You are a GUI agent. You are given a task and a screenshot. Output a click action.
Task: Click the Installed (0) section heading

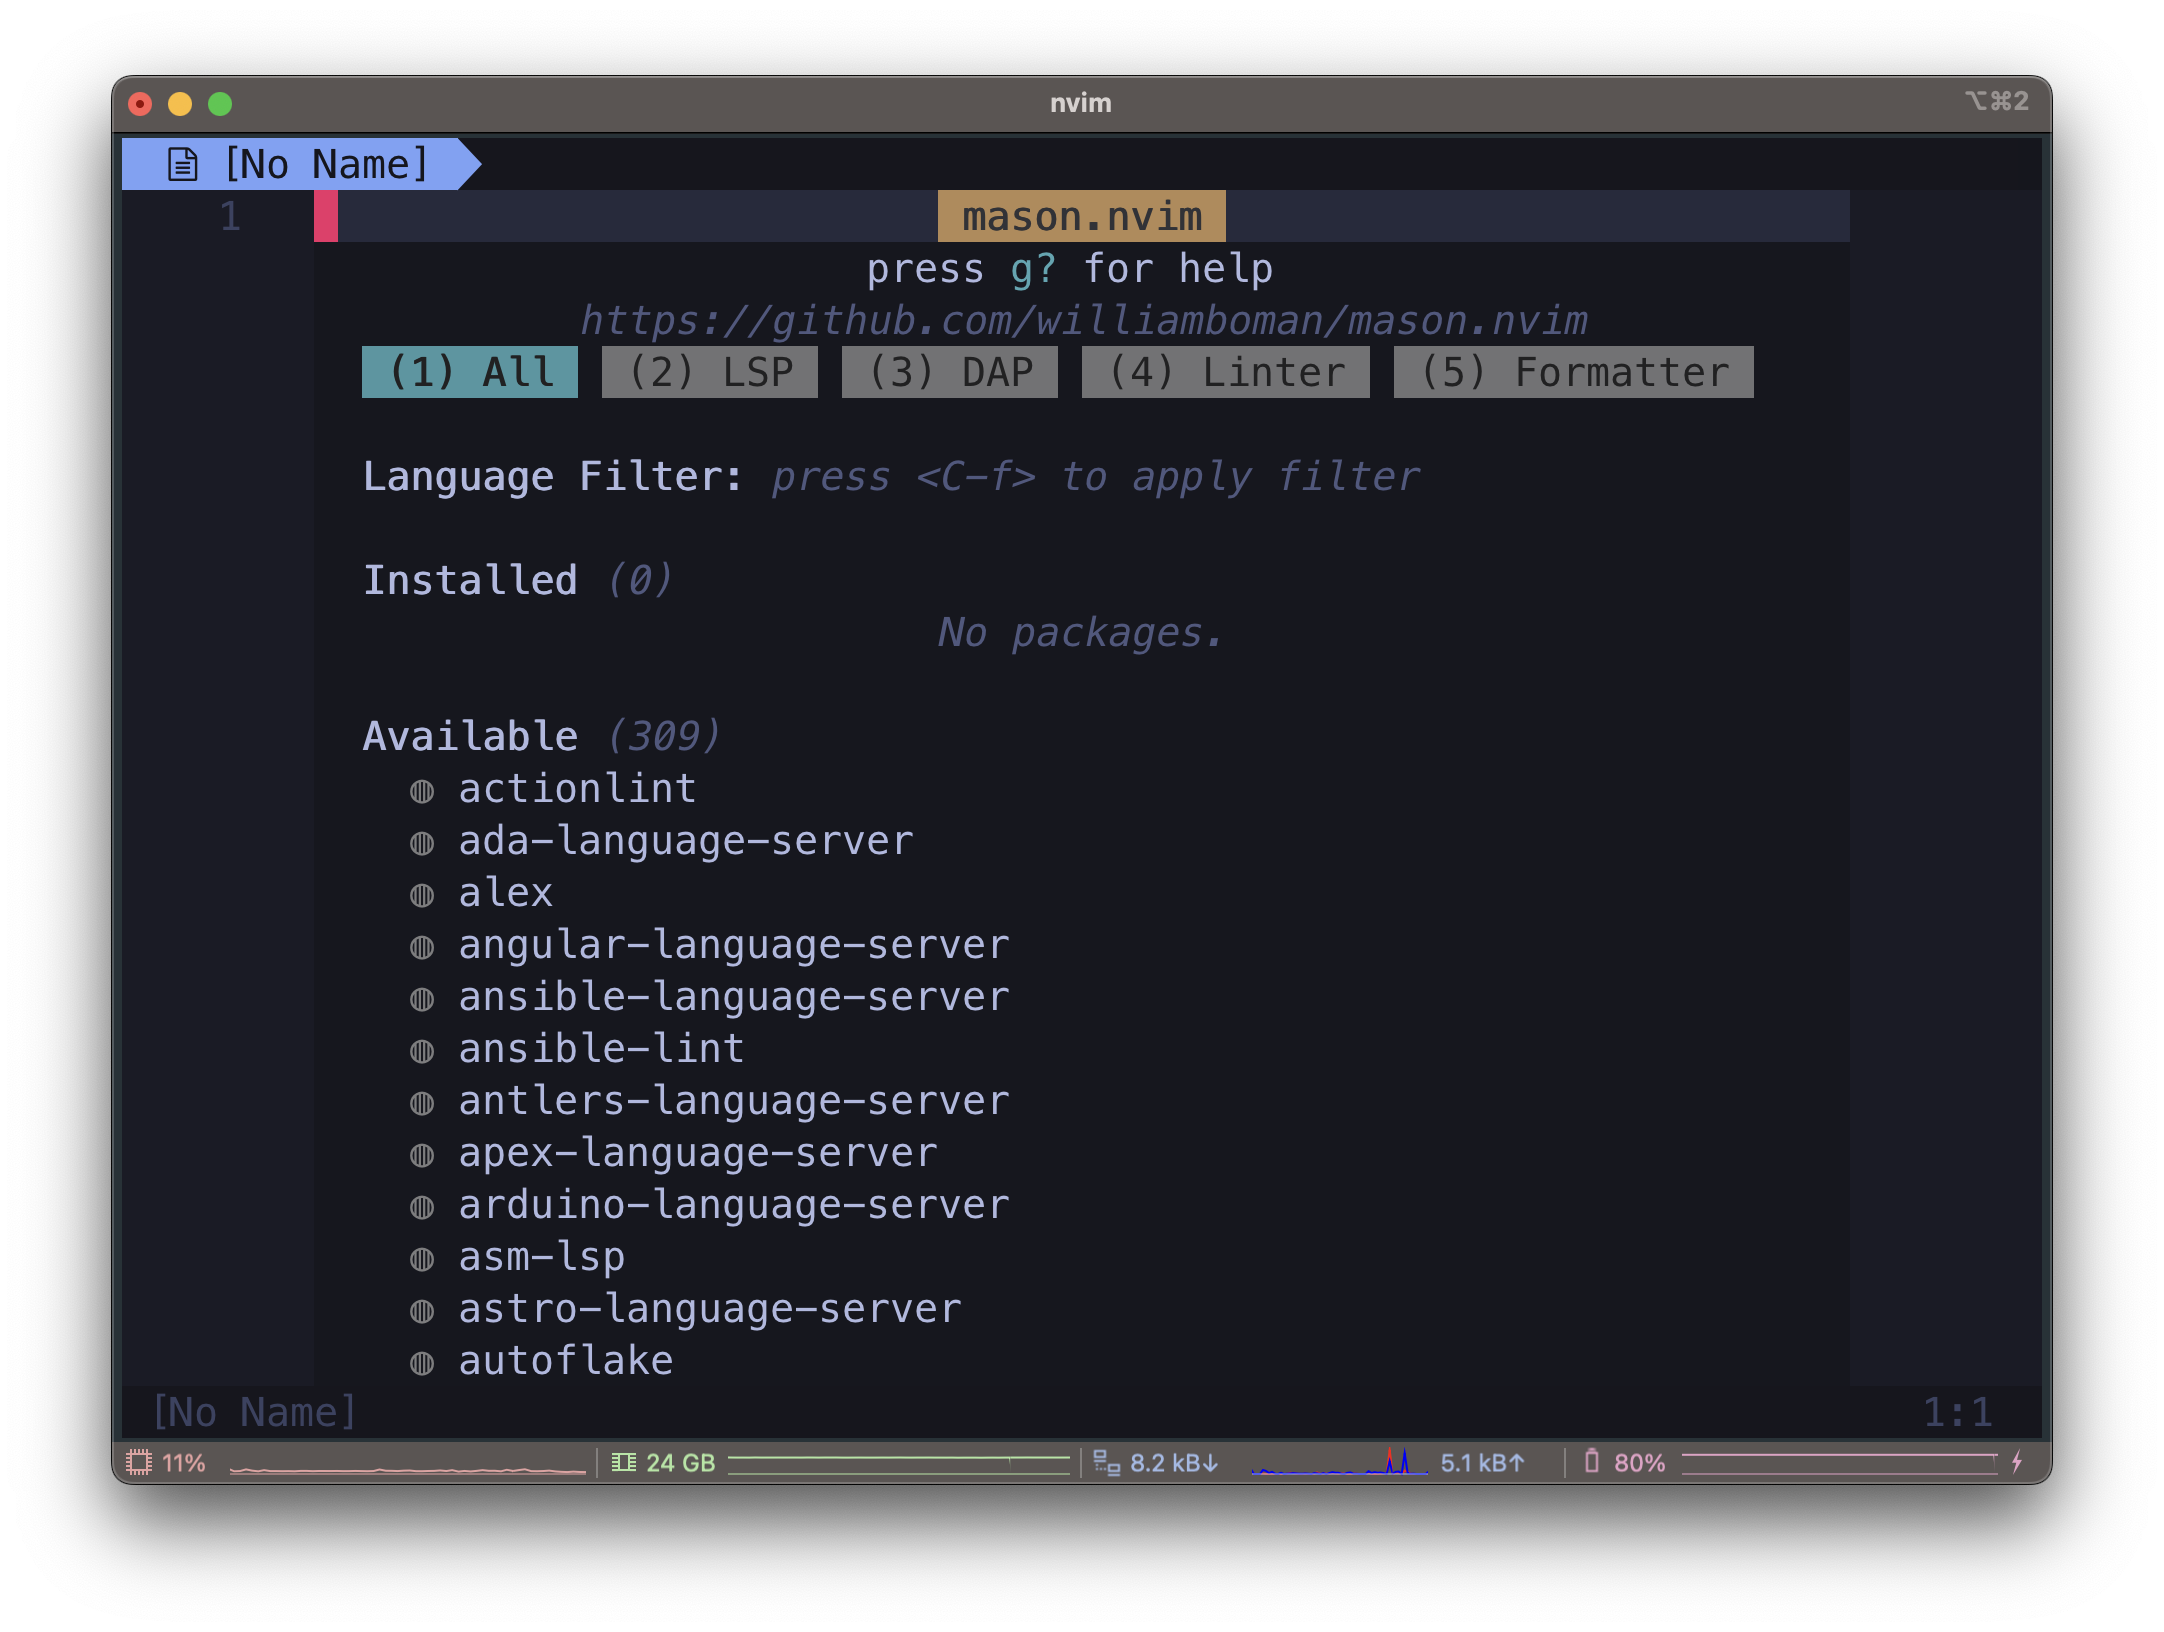pyautogui.click(x=518, y=581)
